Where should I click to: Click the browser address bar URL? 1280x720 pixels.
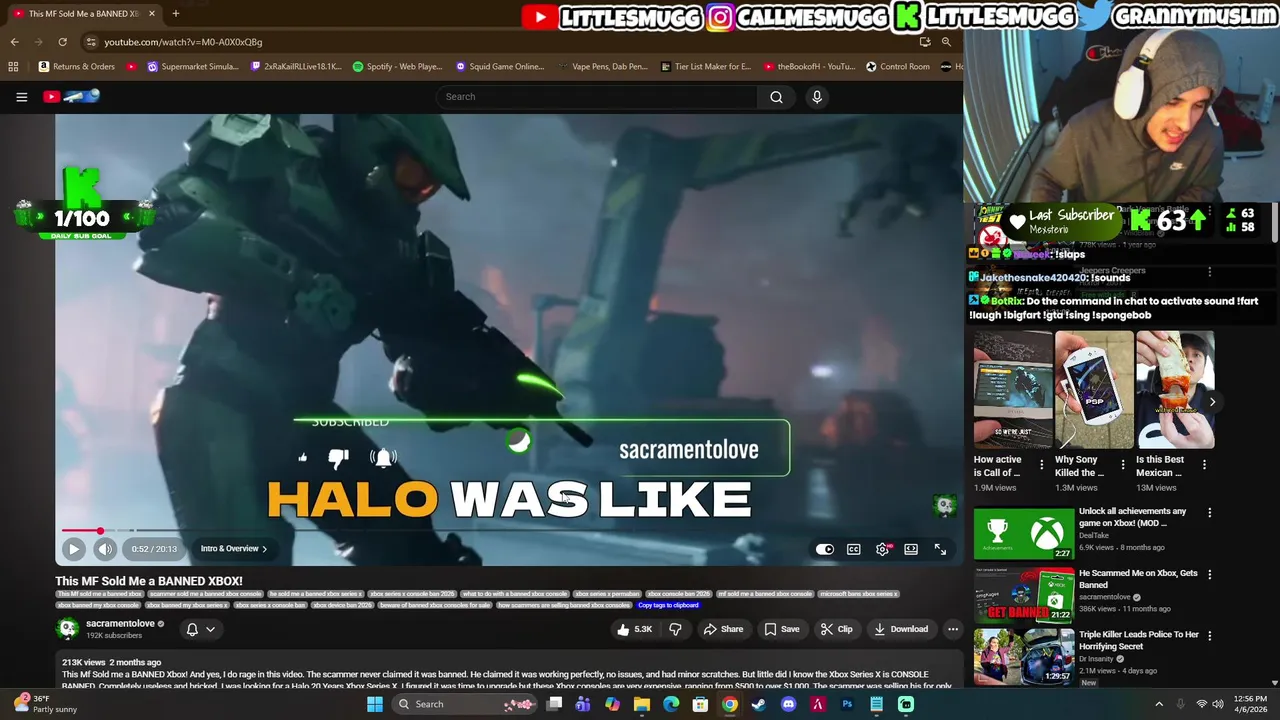183,42
